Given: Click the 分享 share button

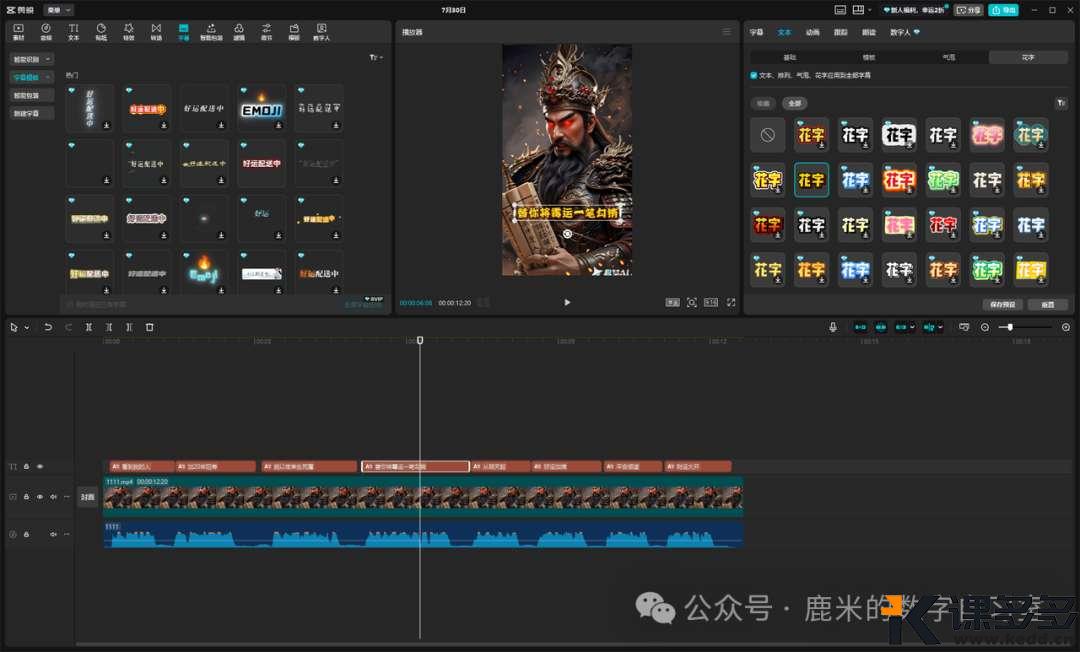Looking at the screenshot, I should [968, 10].
